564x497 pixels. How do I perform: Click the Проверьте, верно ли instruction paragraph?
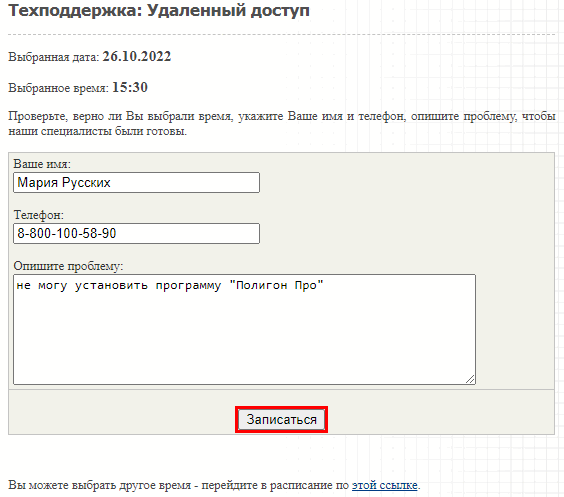(x=282, y=123)
